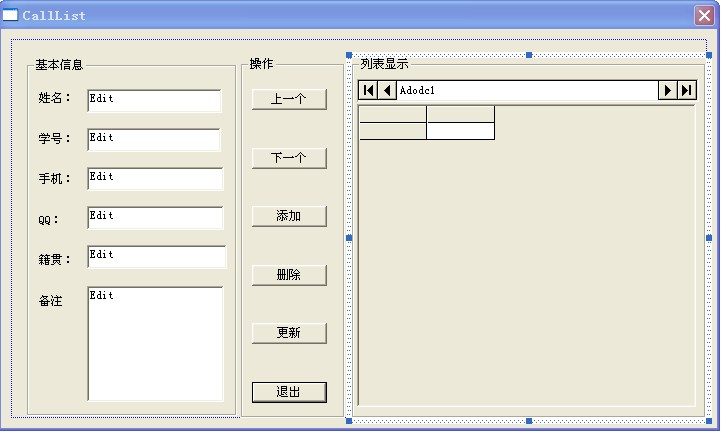Go to previous record in Adodc1 control
This screenshot has width=728, height=438.
click(x=387, y=90)
